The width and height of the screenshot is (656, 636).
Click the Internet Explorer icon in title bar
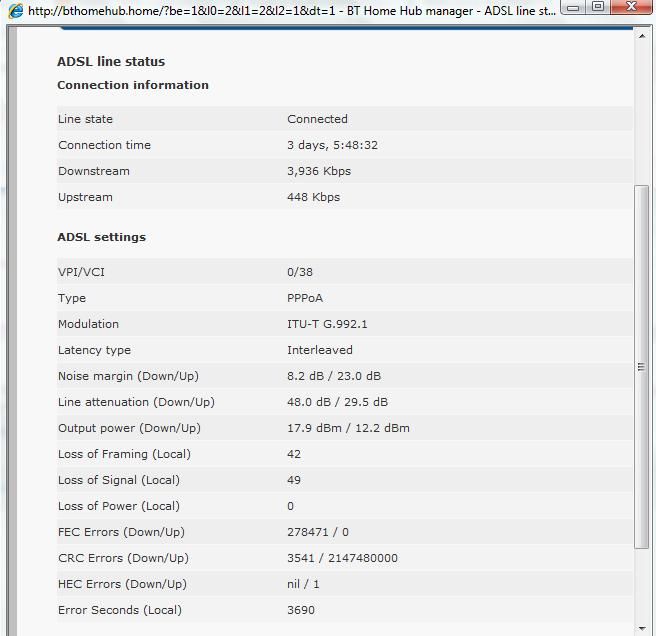[x=14, y=9]
